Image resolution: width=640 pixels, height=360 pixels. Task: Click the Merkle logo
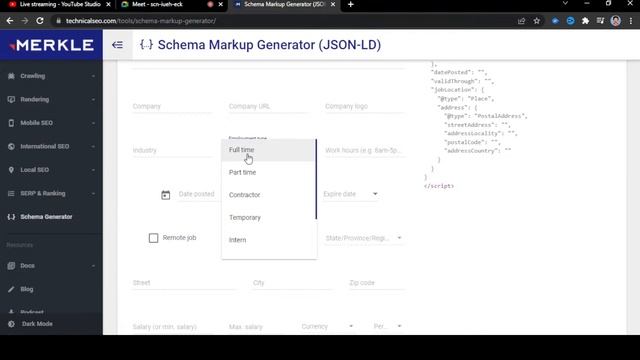pos(51,45)
